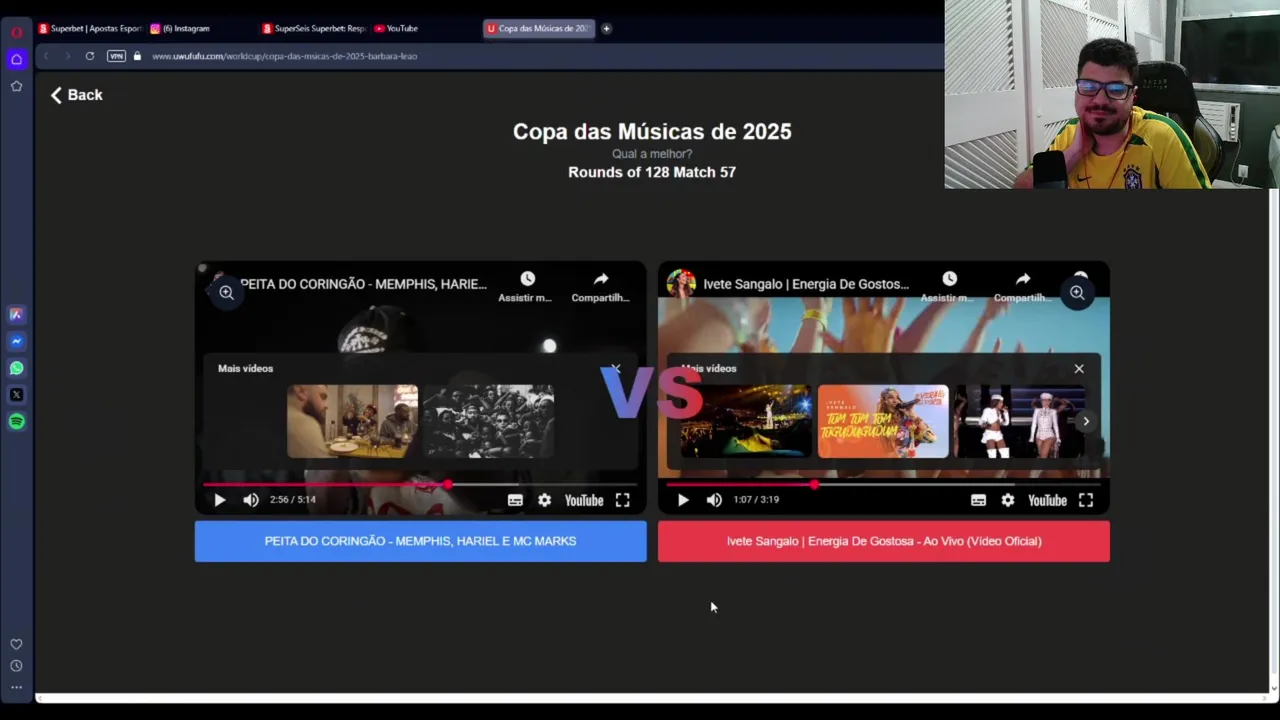Screen dimensions: 1280x720
Task: Reload the current page
Action: tap(90, 56)
